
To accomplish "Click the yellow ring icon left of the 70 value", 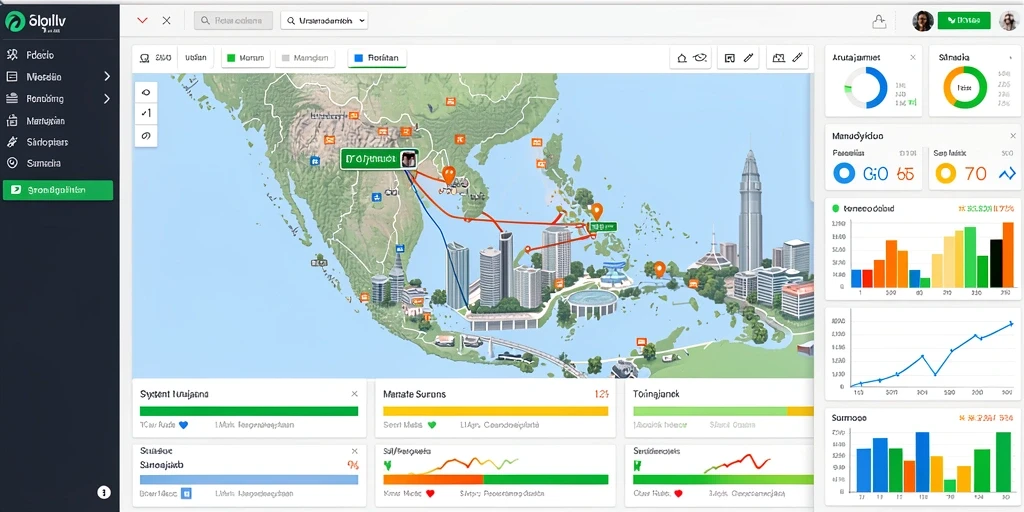I will [946, 173].
